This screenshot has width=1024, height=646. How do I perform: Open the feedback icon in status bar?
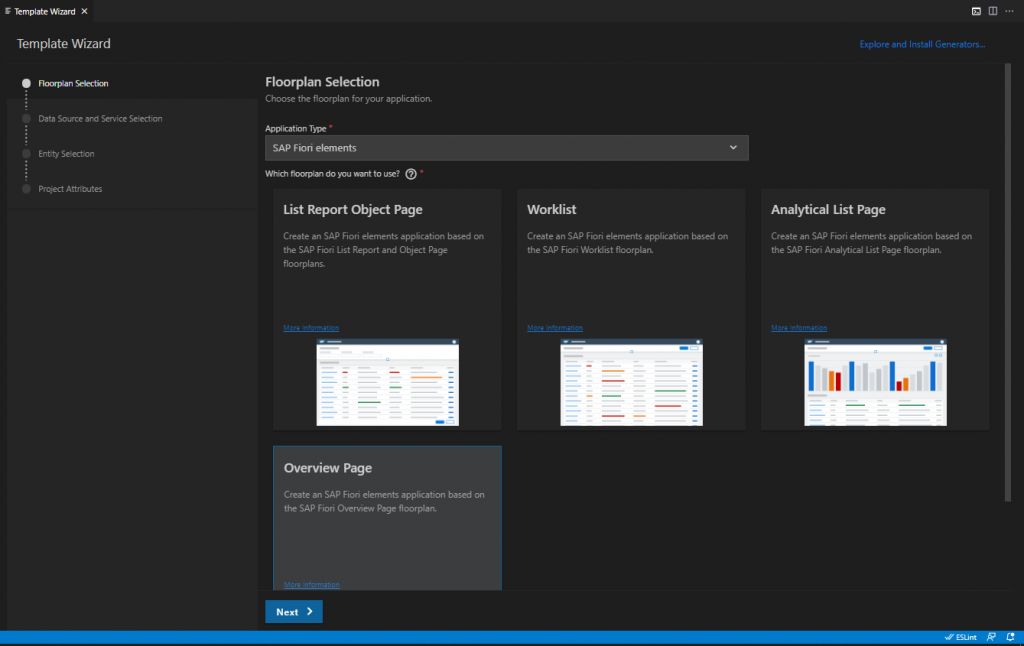991,637
